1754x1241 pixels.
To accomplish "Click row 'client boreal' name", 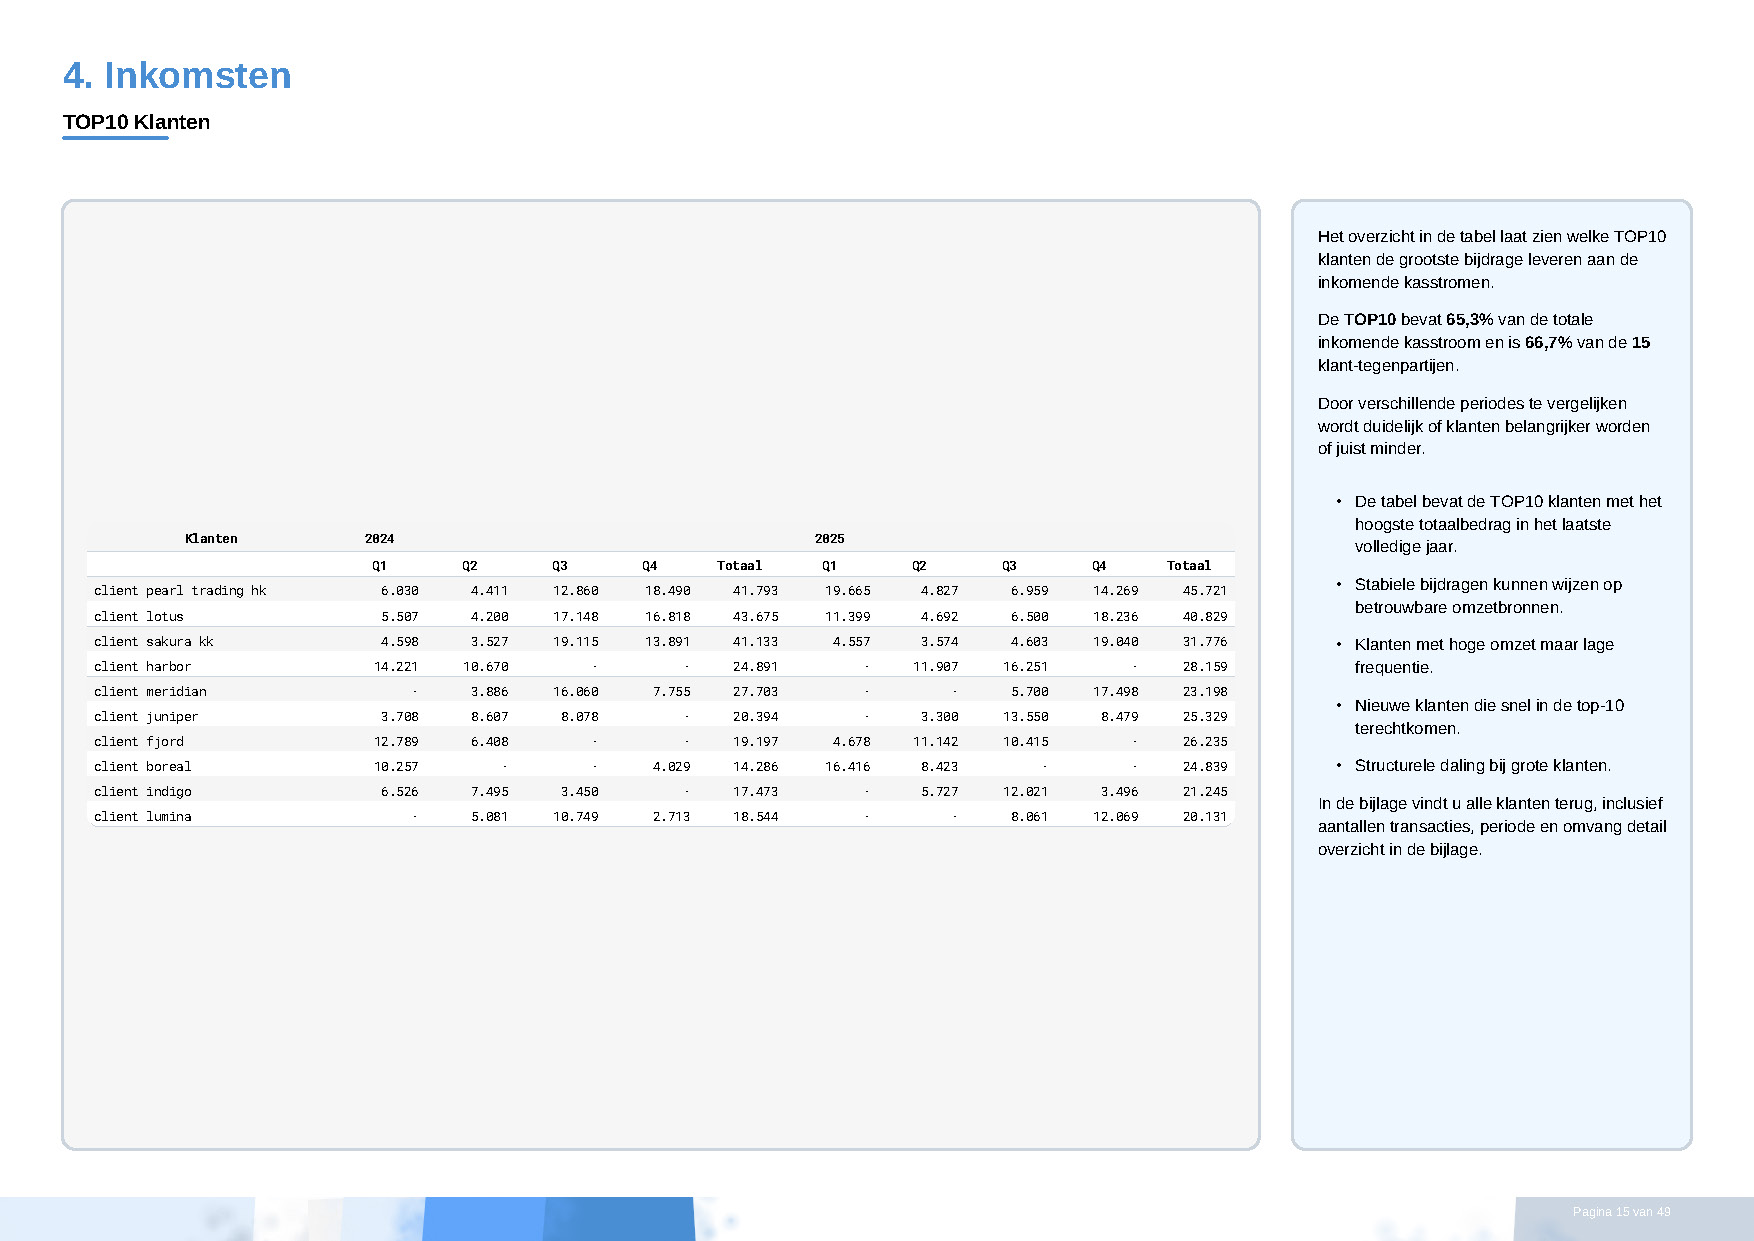I will click(142, 766).
